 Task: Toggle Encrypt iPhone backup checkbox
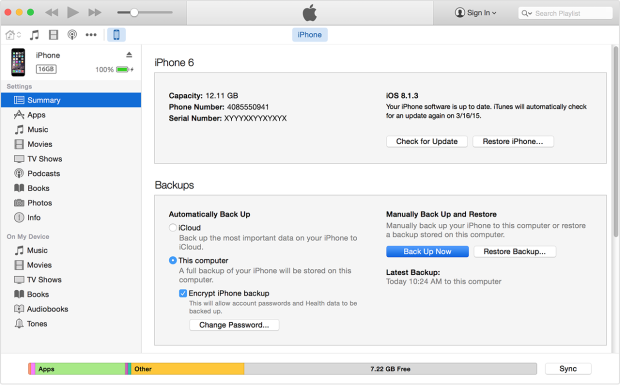tap(183, 293)
